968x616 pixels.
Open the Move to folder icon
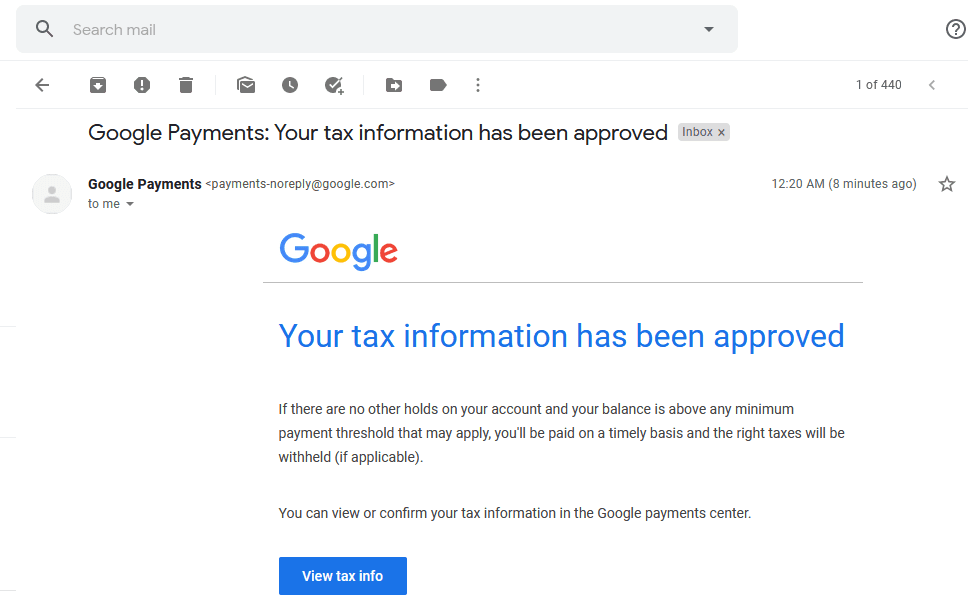[394, 85]
